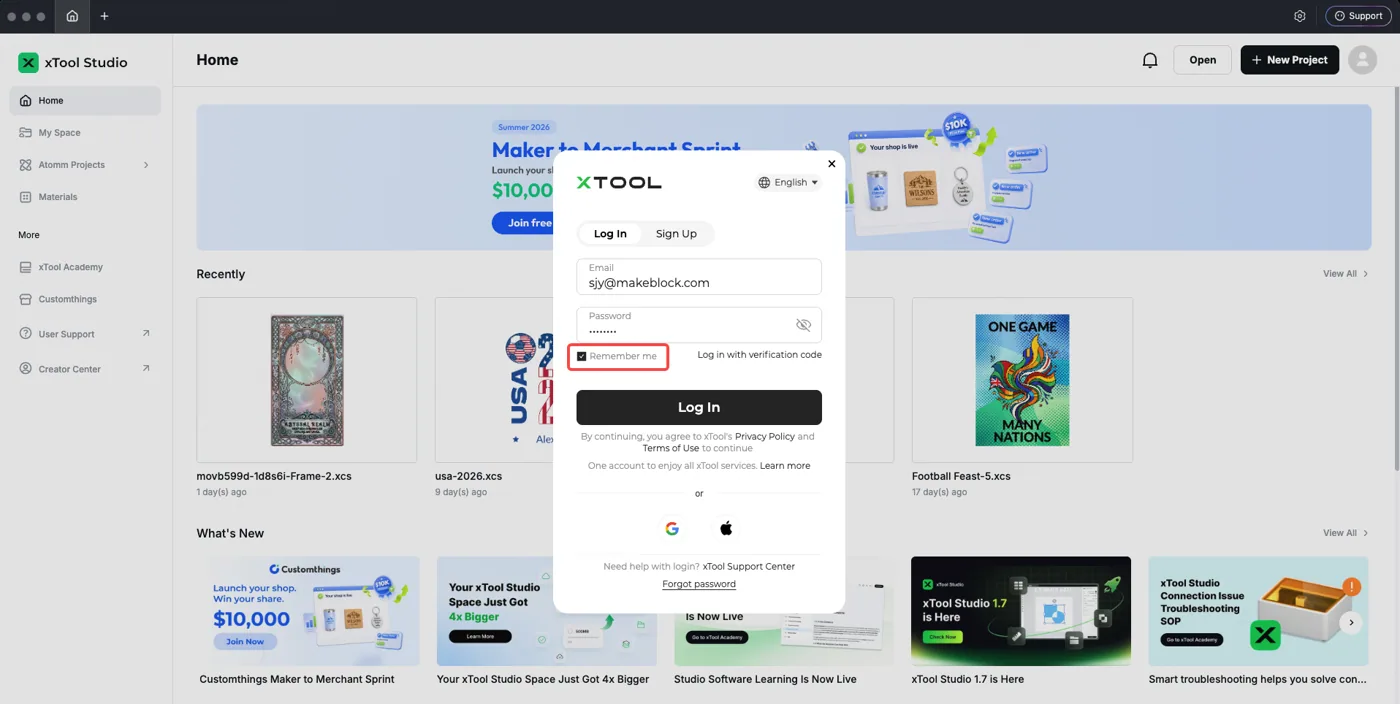The height and width of the screenshot is (704, 1400).
Task: Toggle password visibility eye icon
Action: coord(803,325)
